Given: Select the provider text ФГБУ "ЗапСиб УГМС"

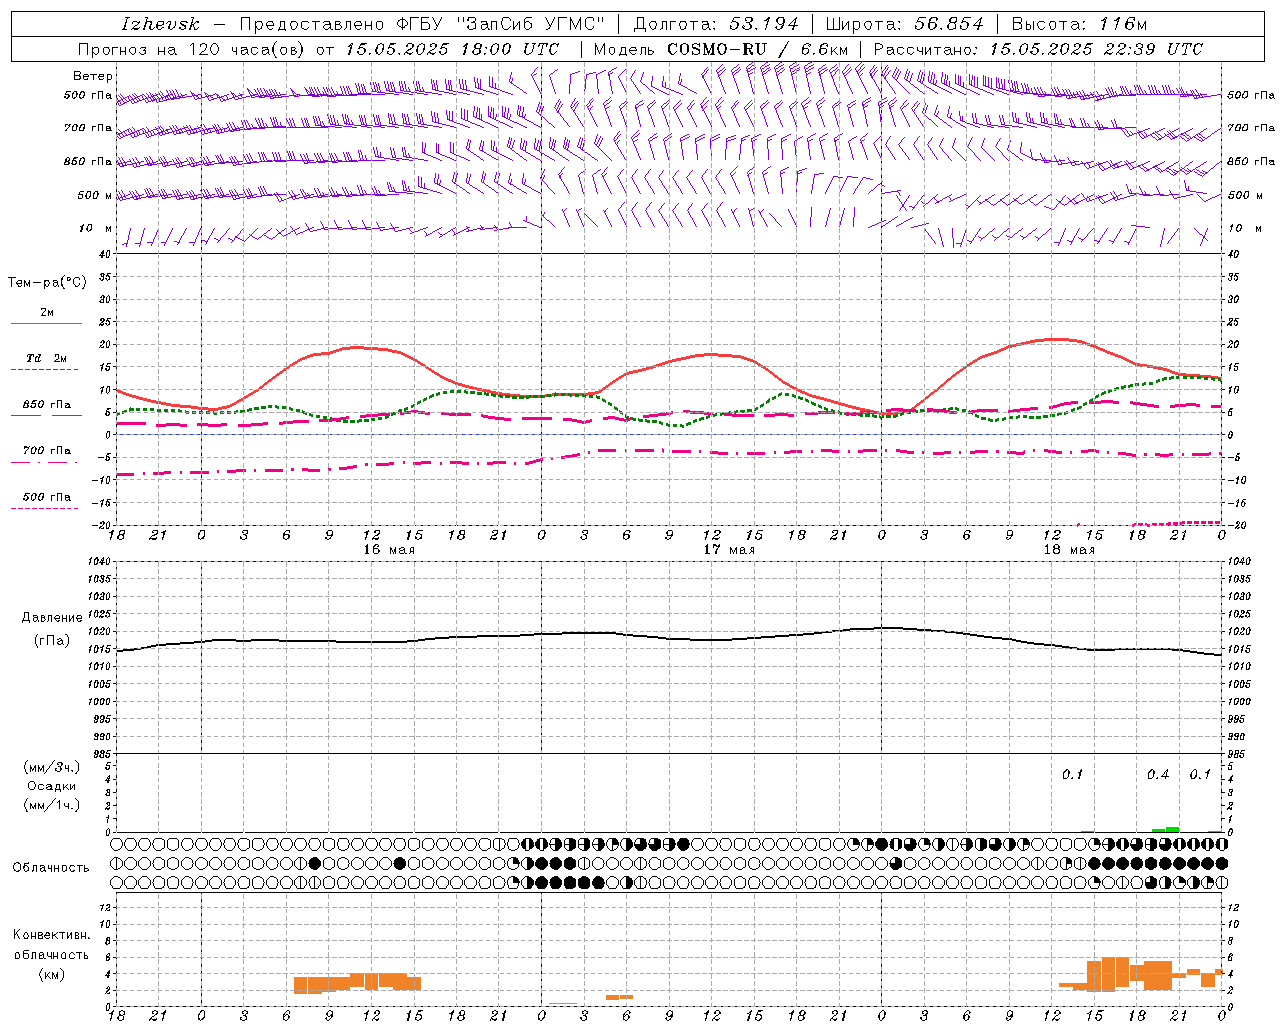Looking at the screenshot, I should tap(503, 24).
